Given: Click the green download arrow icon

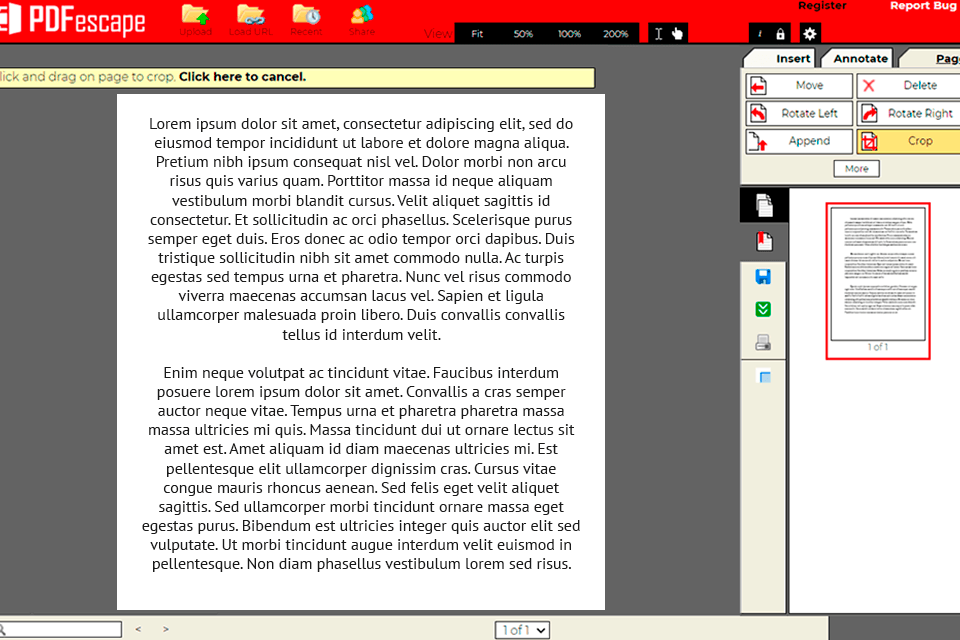Looking at the screenshot, I should [763, 310].
